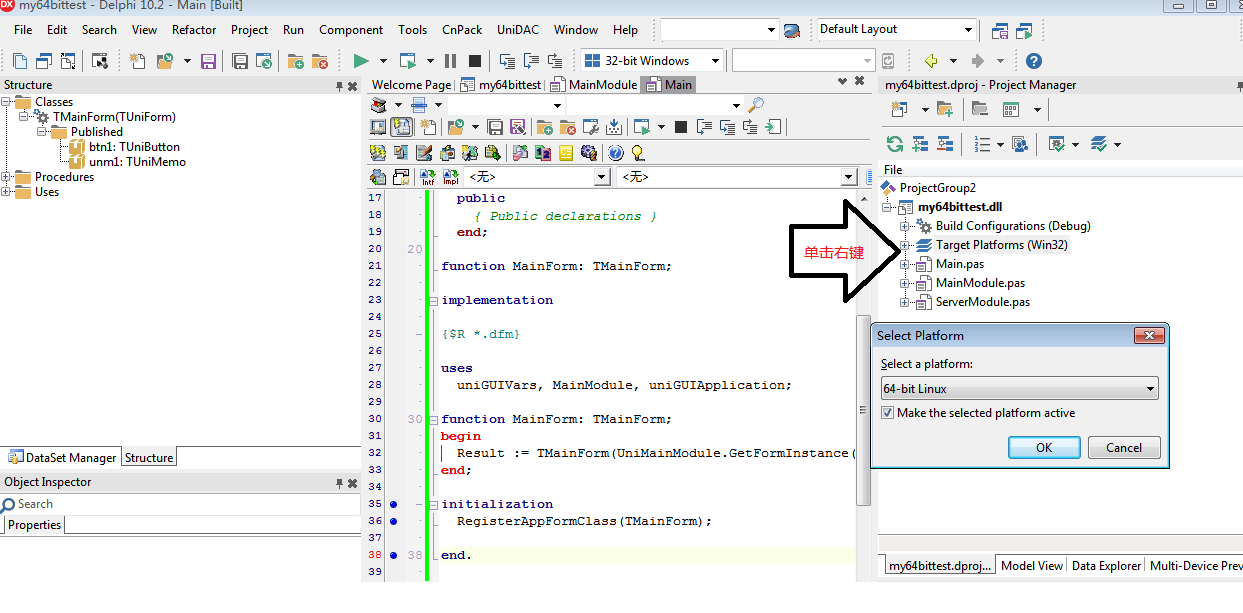Screen dimensions: 1243x613
Task: Click the Save All icon in main toolbar
Action: tap(240, 61)
